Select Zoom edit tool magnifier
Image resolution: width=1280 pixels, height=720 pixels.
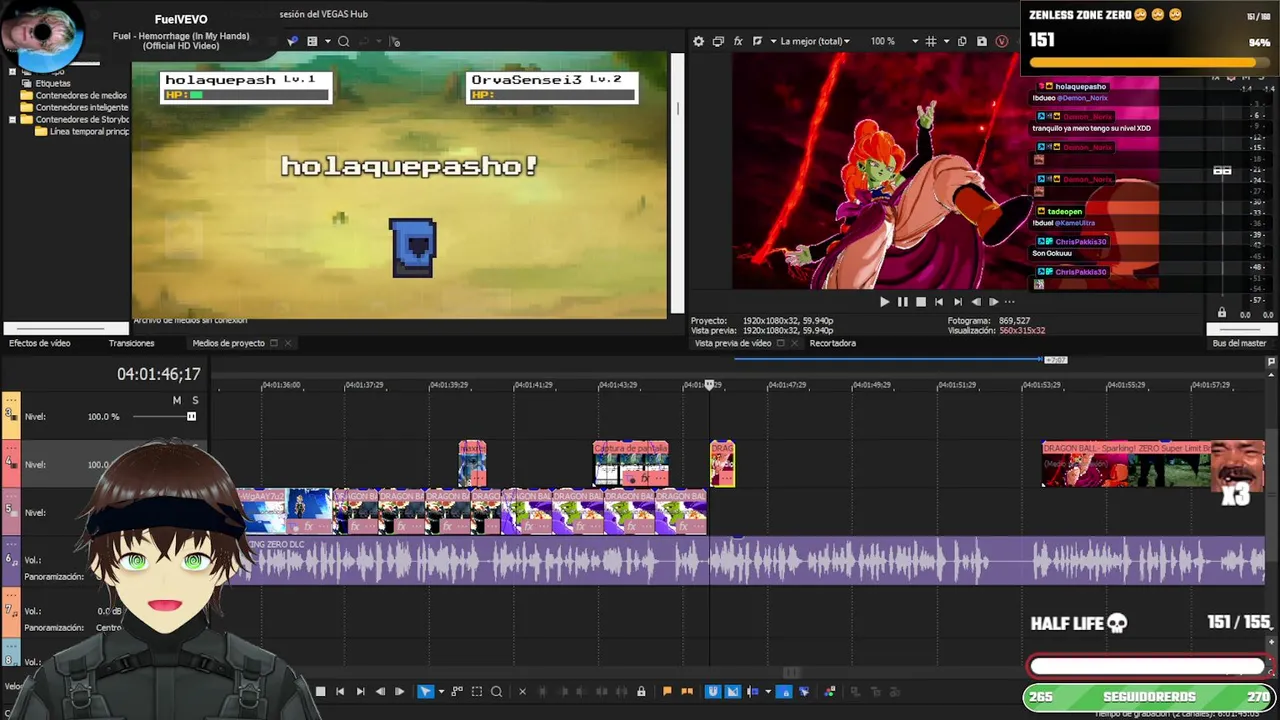(x=496, y=691)
